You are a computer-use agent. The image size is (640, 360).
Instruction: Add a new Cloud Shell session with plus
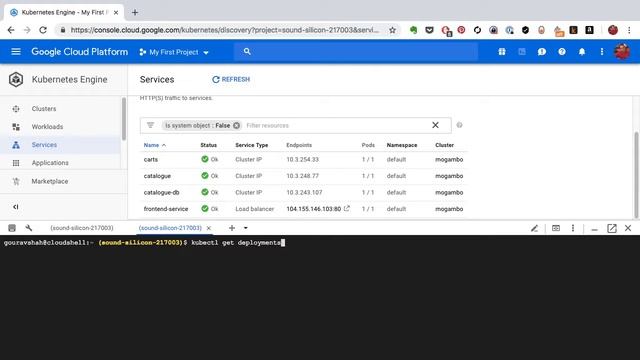(232, 228)
